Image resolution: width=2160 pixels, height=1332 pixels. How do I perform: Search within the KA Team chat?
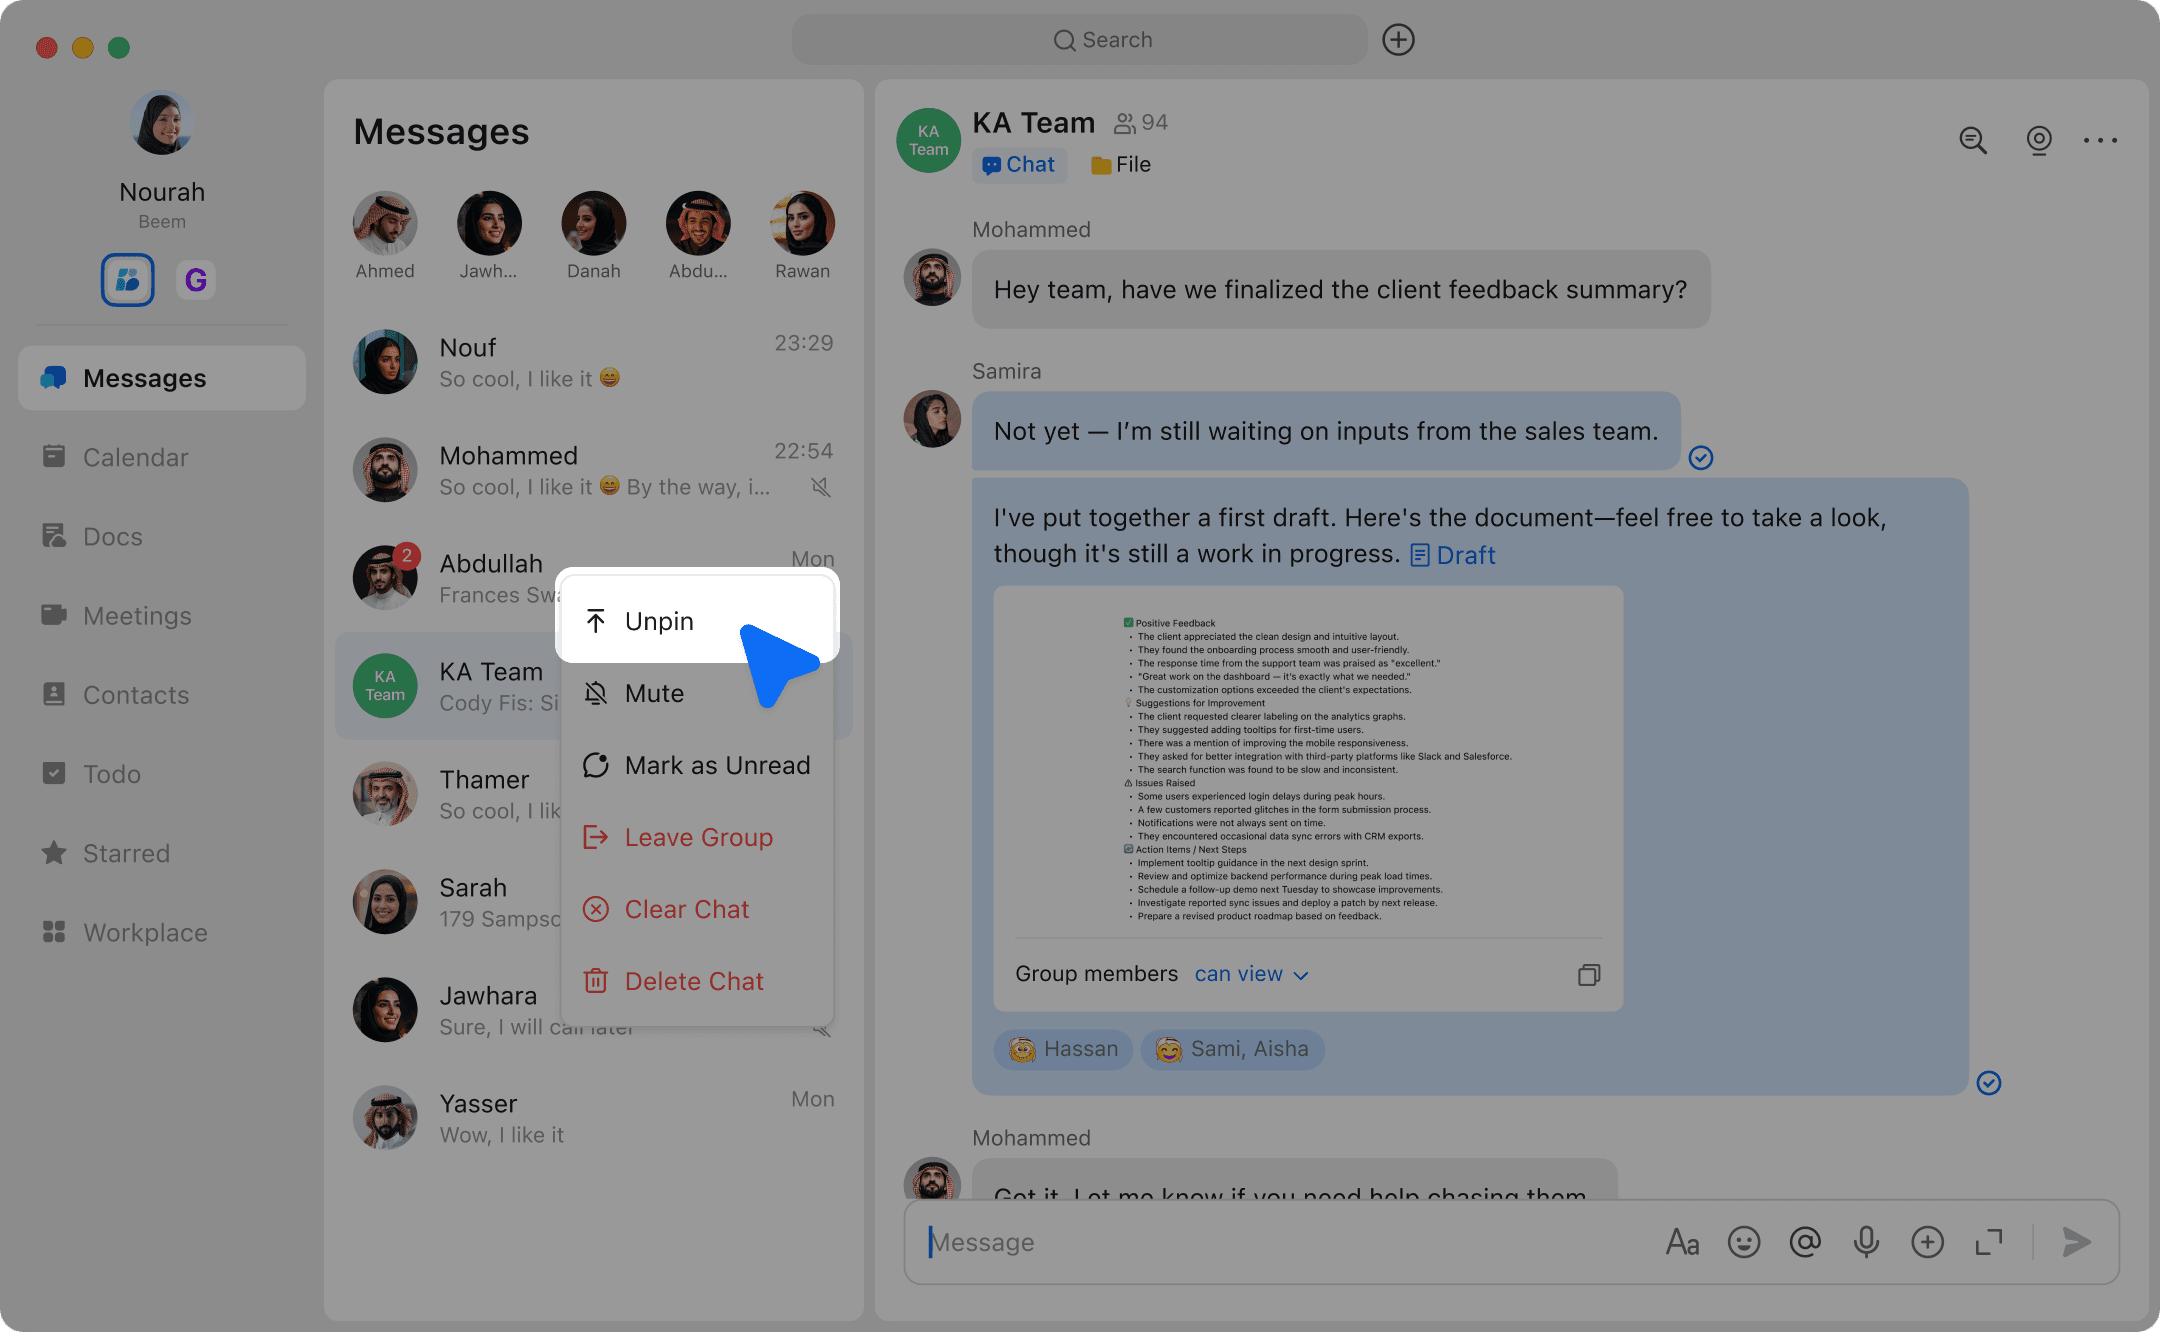tap(1973, 140)
